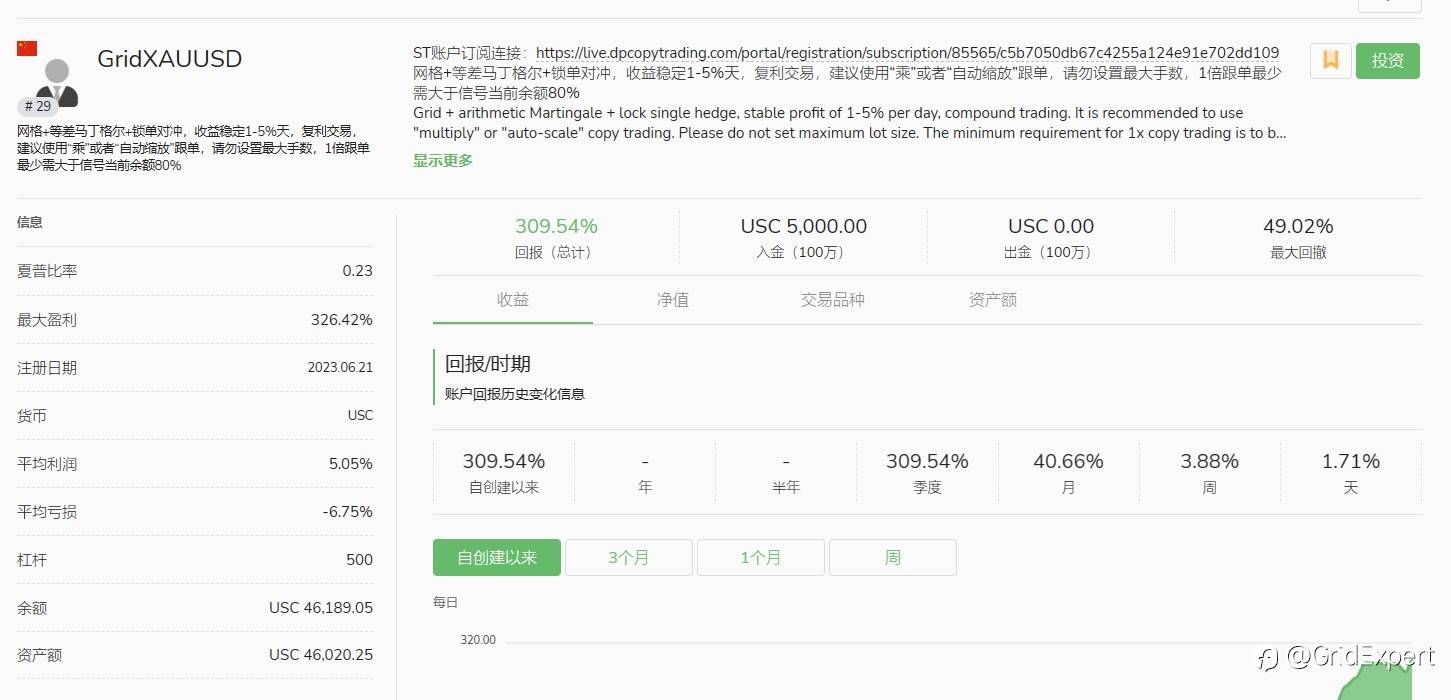The width and height of the screenshot is (1451, 700).
Task: Choose the 3个月 period filter
Action: (629, 558)
